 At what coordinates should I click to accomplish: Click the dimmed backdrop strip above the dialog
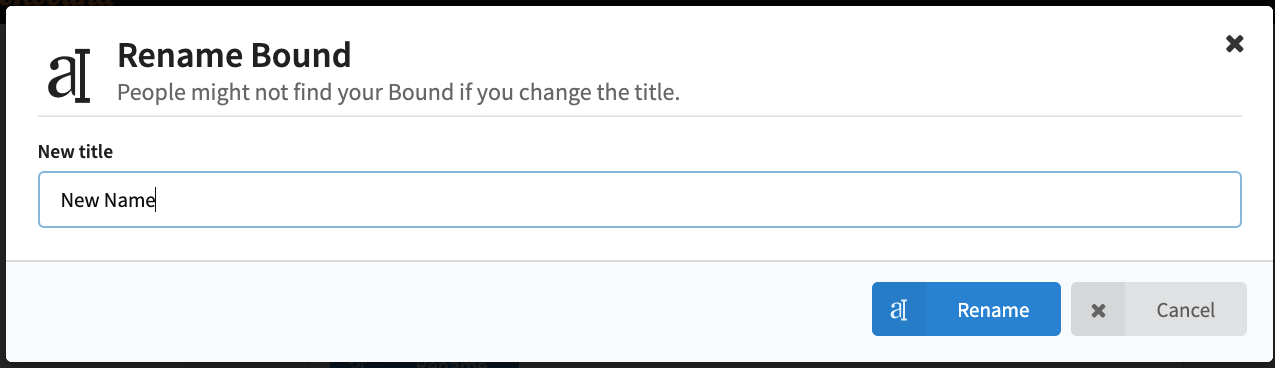point(640,3)
